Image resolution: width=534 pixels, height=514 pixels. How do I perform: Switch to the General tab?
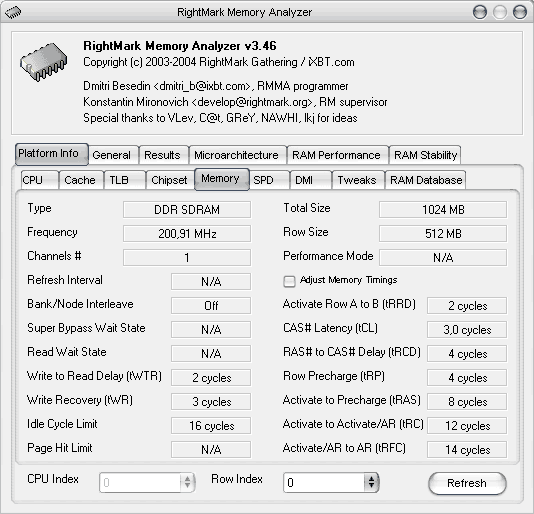112,155
